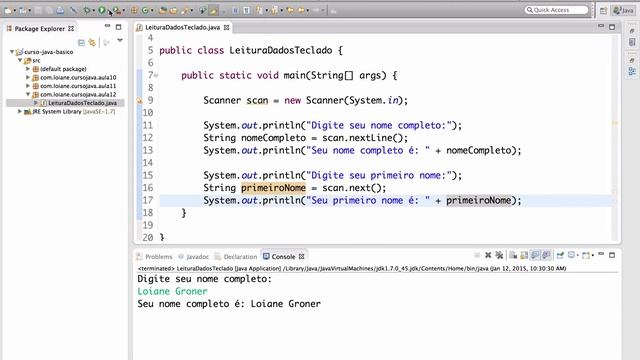The height and width of the screenshot is (360, 640).
Task: Click the Open Perspective icon
Action: coord(603,11)
